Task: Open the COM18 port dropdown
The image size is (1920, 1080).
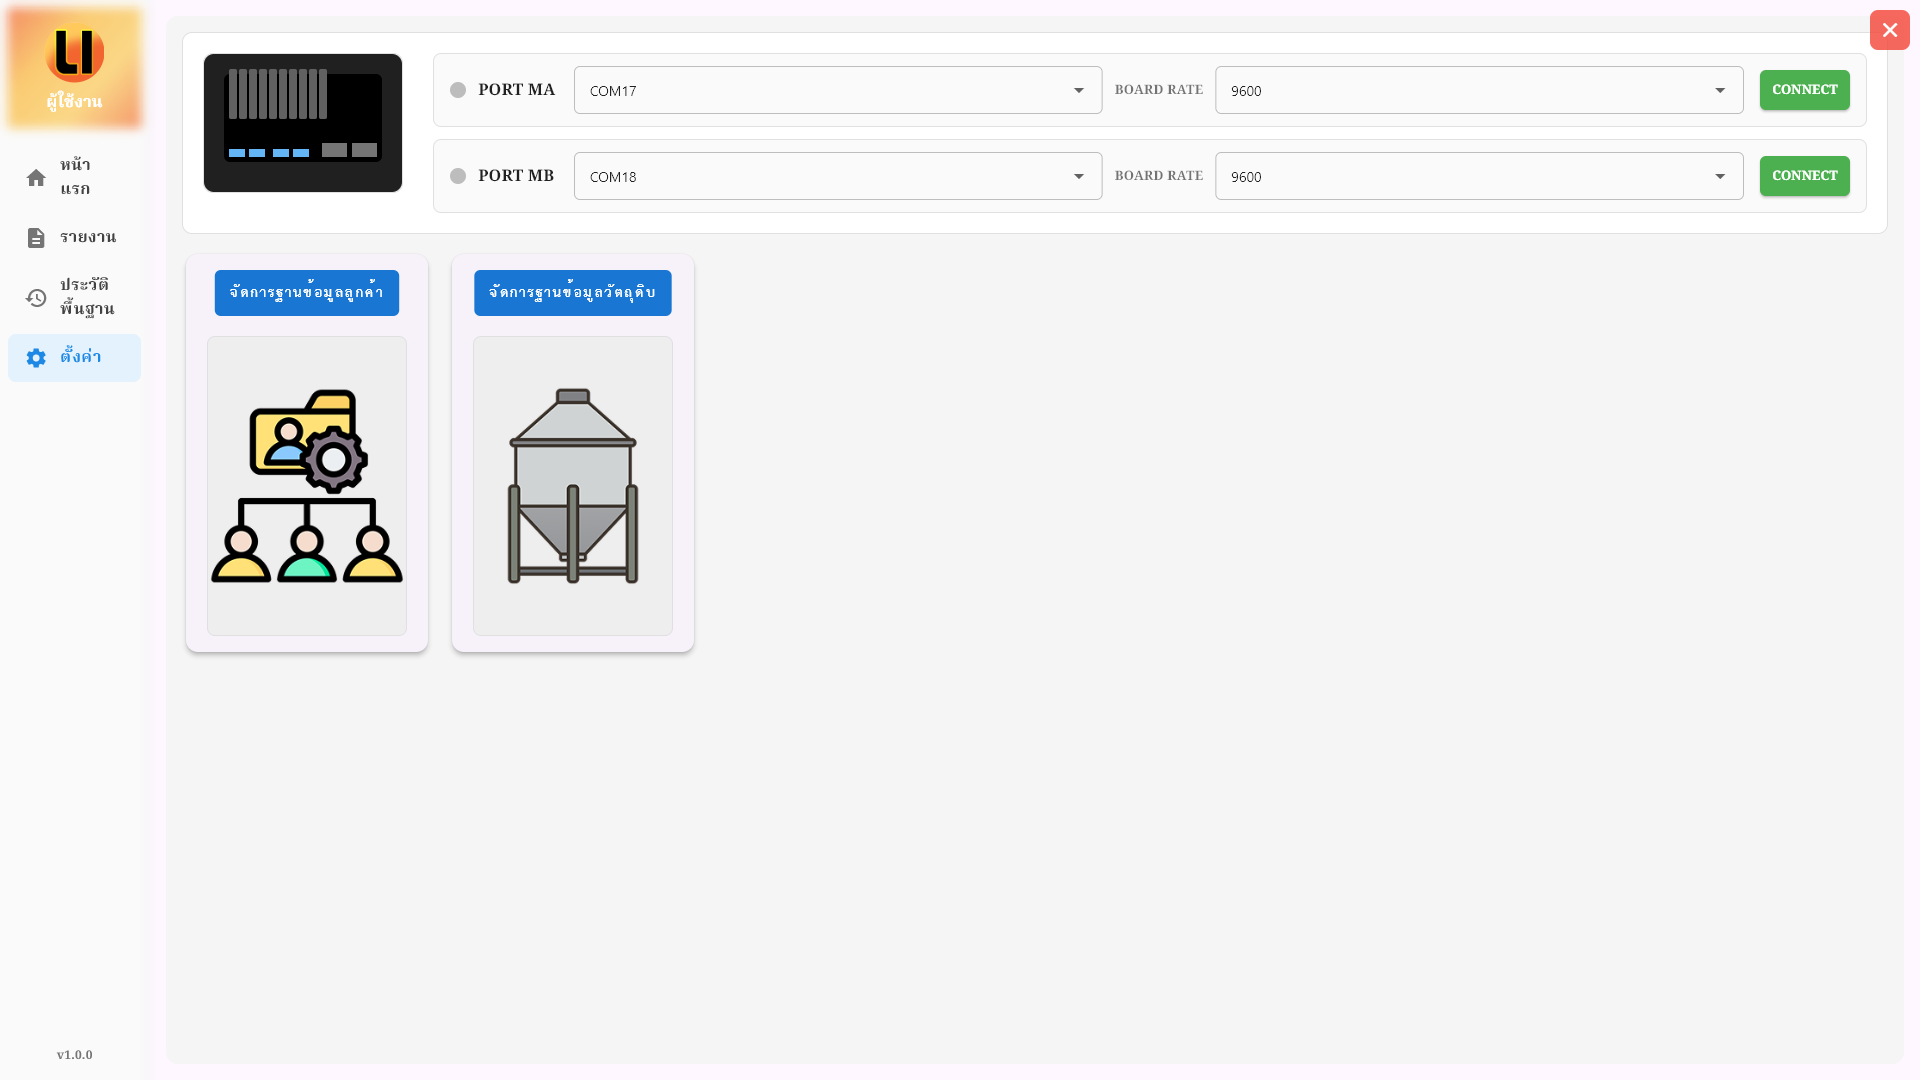Action: [837, 176]
